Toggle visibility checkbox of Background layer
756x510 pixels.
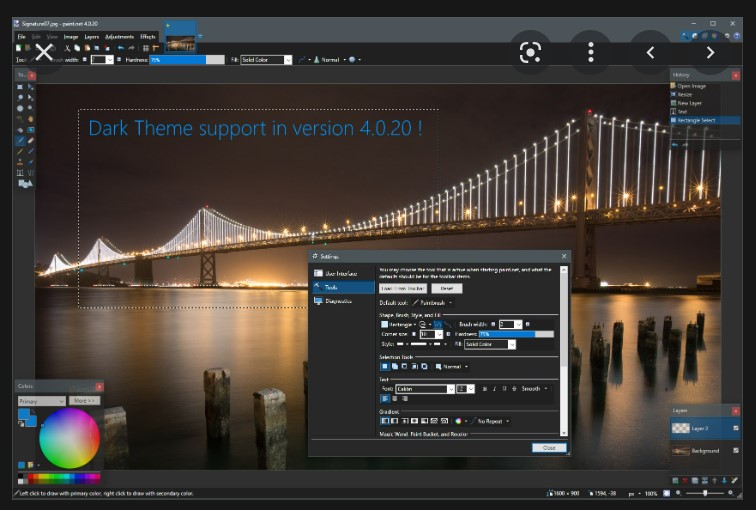[736, 451]
